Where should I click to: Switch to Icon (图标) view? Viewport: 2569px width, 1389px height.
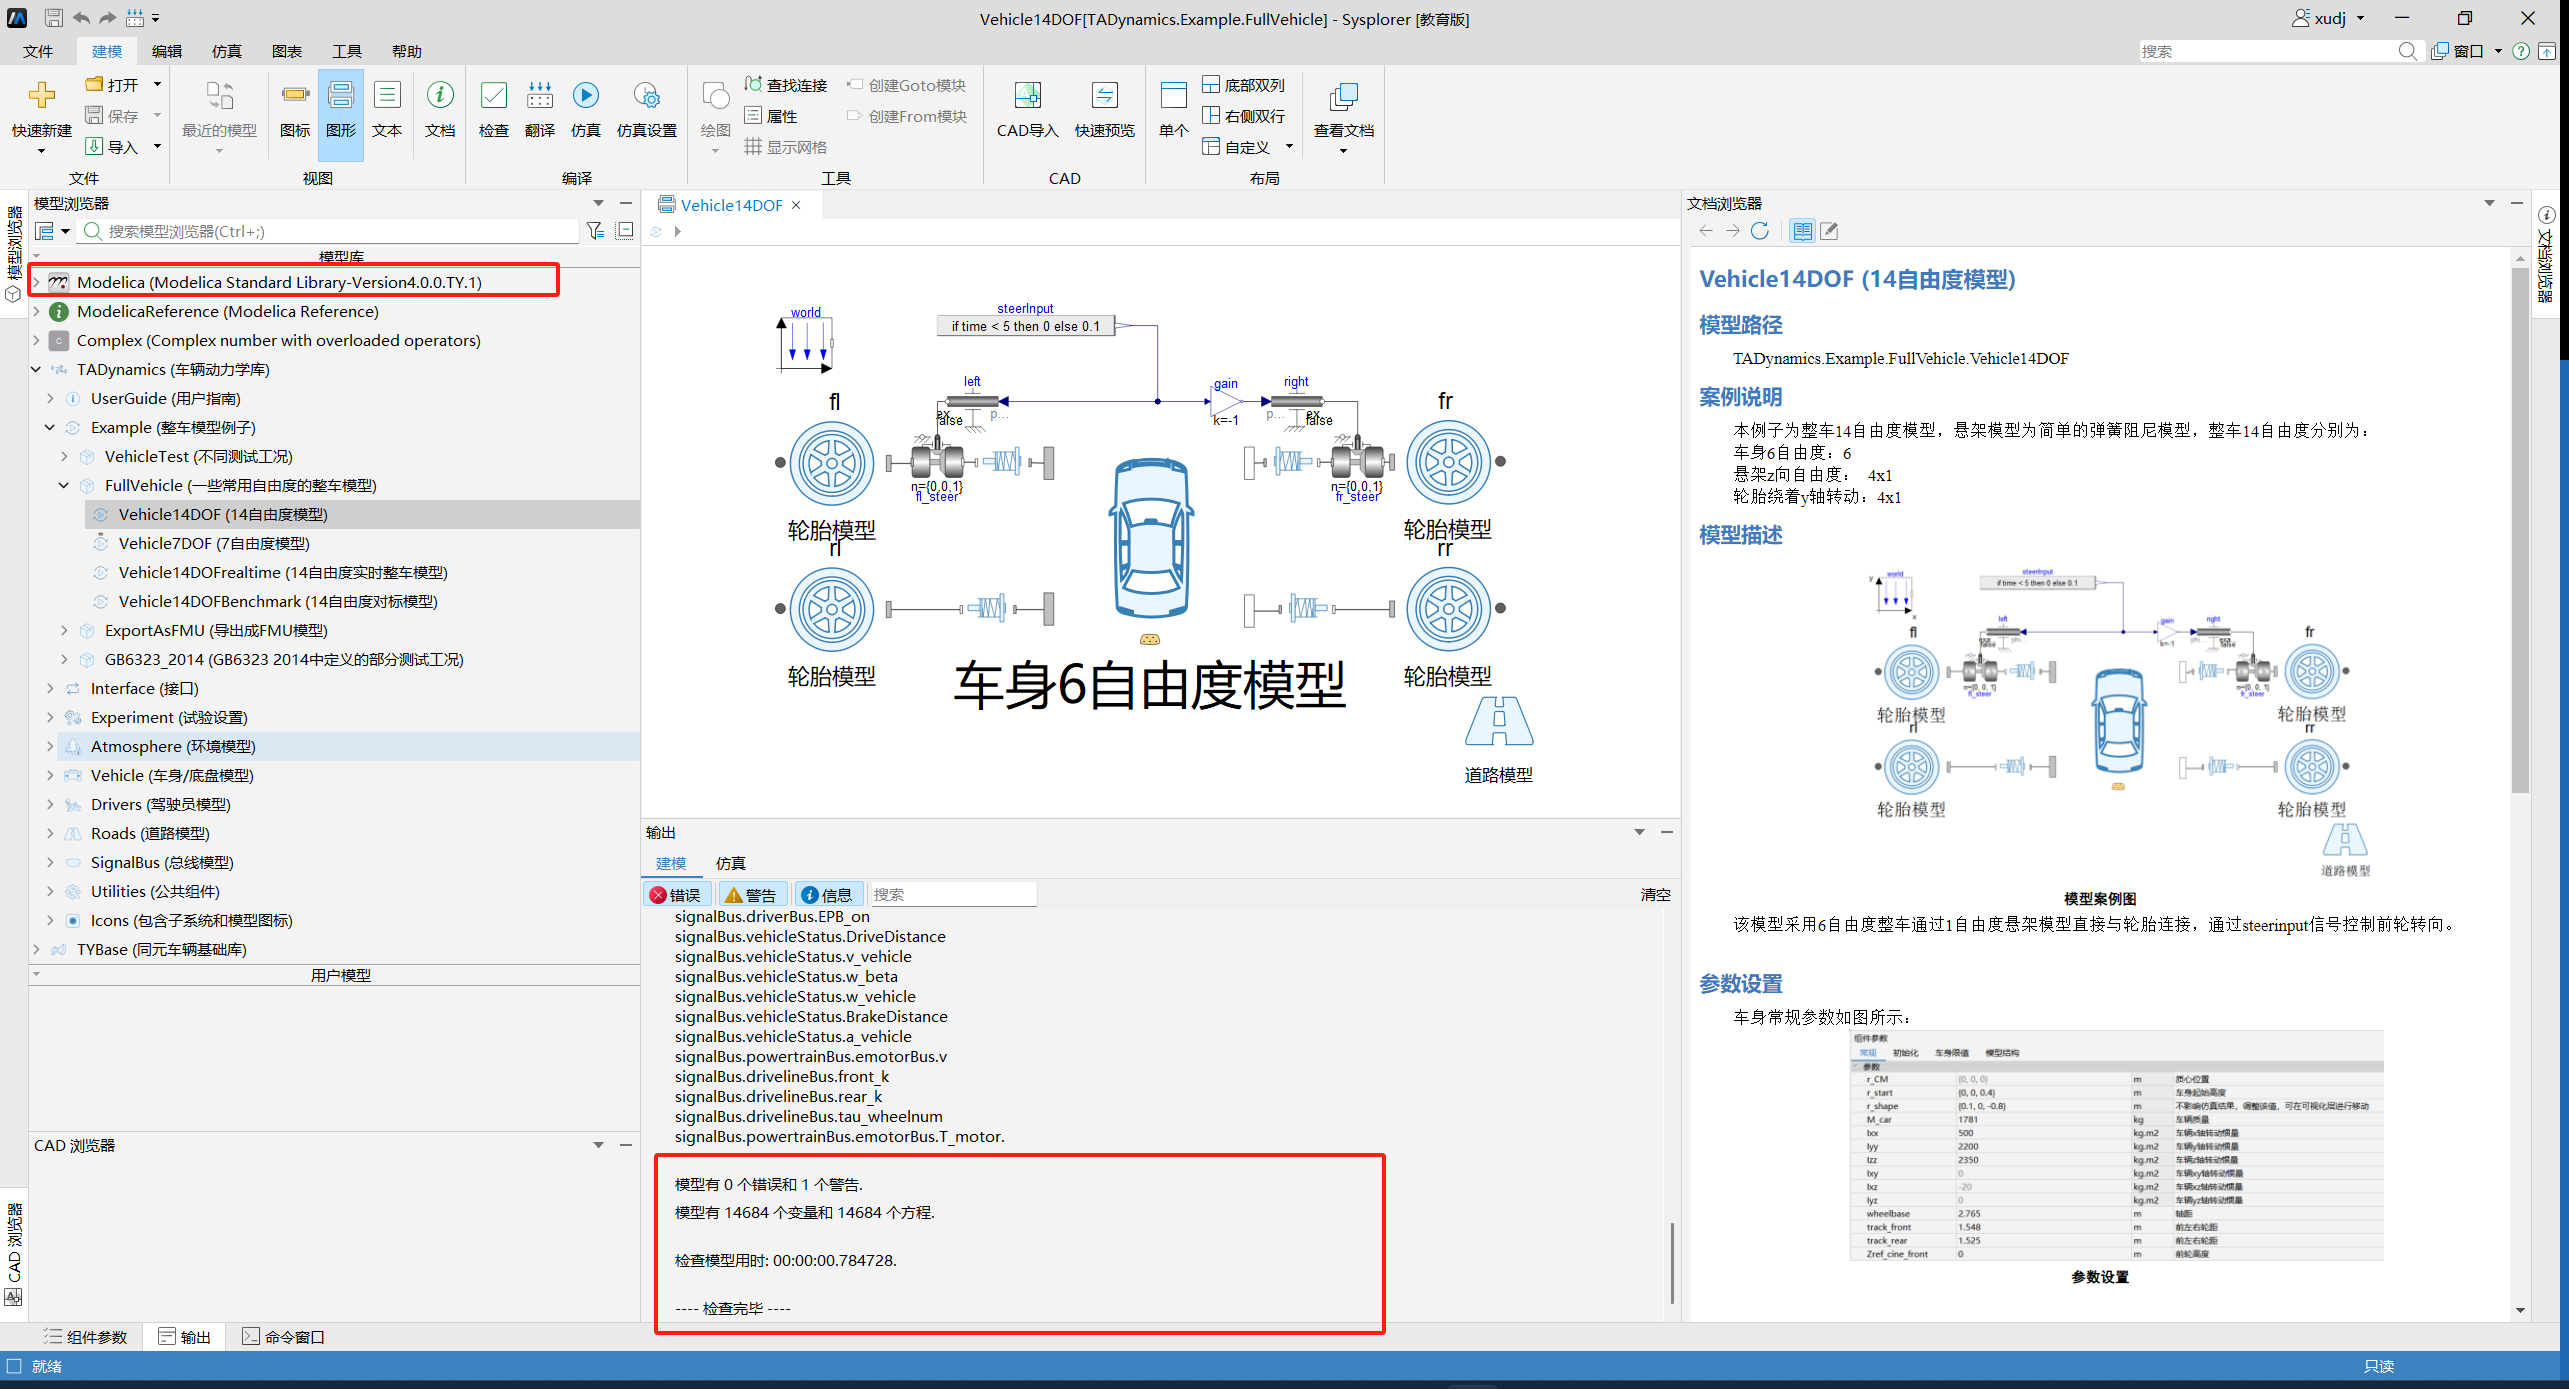295,111
